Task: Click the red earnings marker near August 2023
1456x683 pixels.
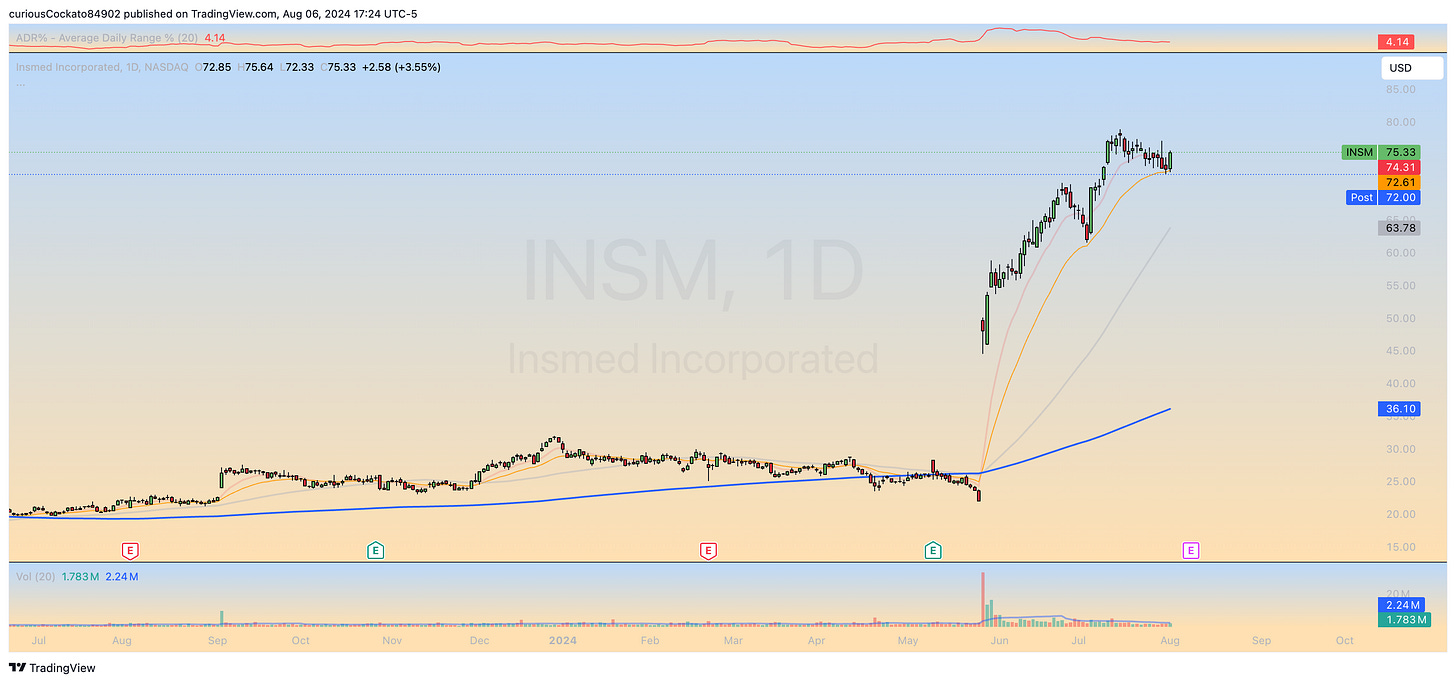Action: coord(129,549)
